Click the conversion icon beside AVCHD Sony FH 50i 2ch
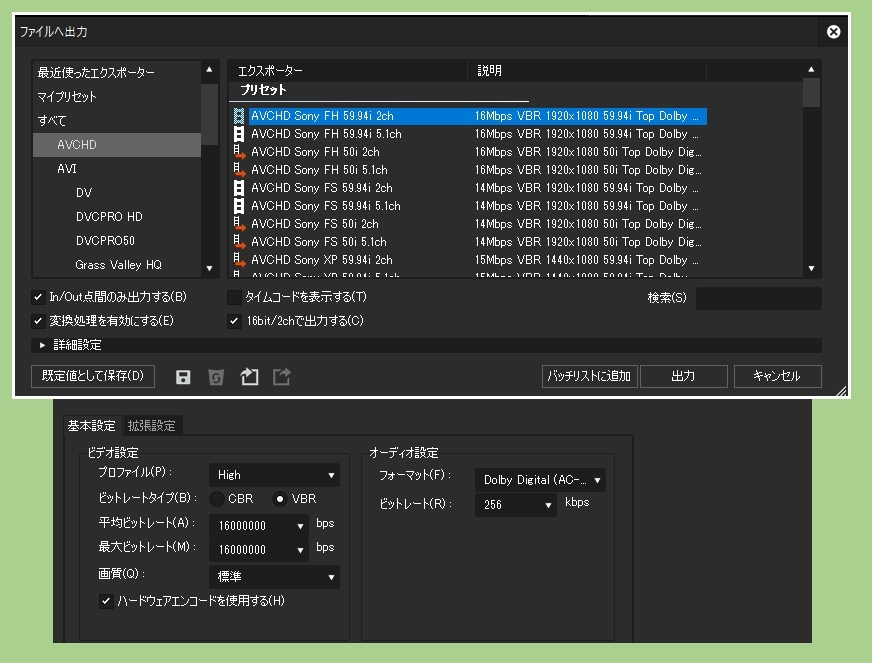The image size is (872, 663). [239, 152]
